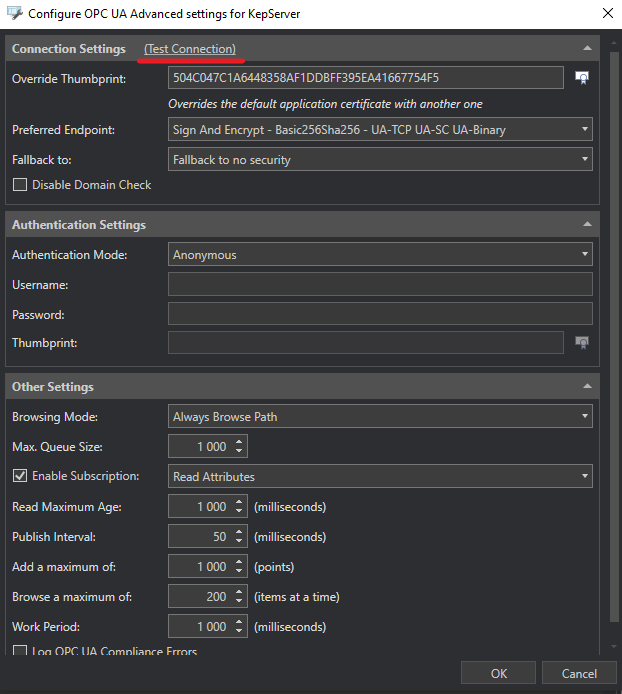Increase Work Period value
This screenshot has width=622, height=694.
239,622
